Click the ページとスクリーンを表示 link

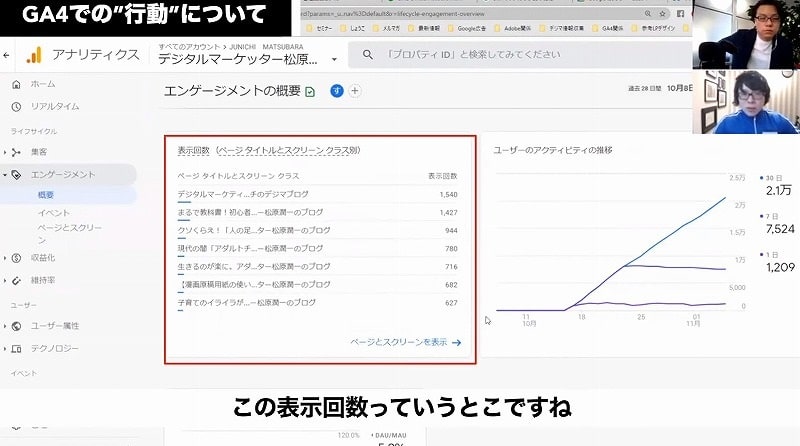click(x=406, y=342)
